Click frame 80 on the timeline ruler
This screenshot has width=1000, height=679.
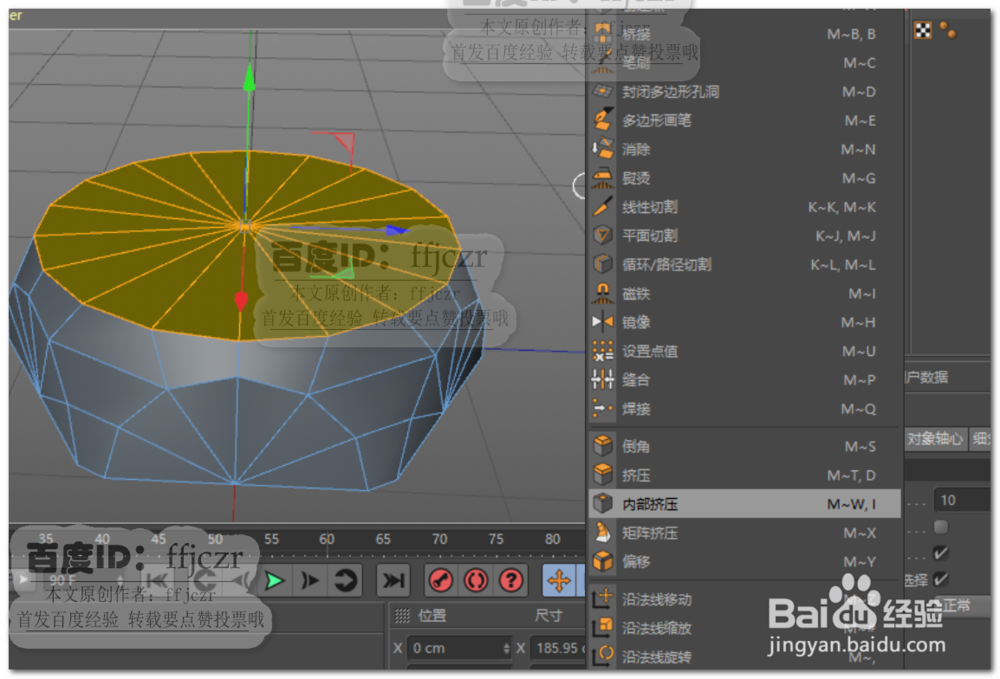coord(552,539)
